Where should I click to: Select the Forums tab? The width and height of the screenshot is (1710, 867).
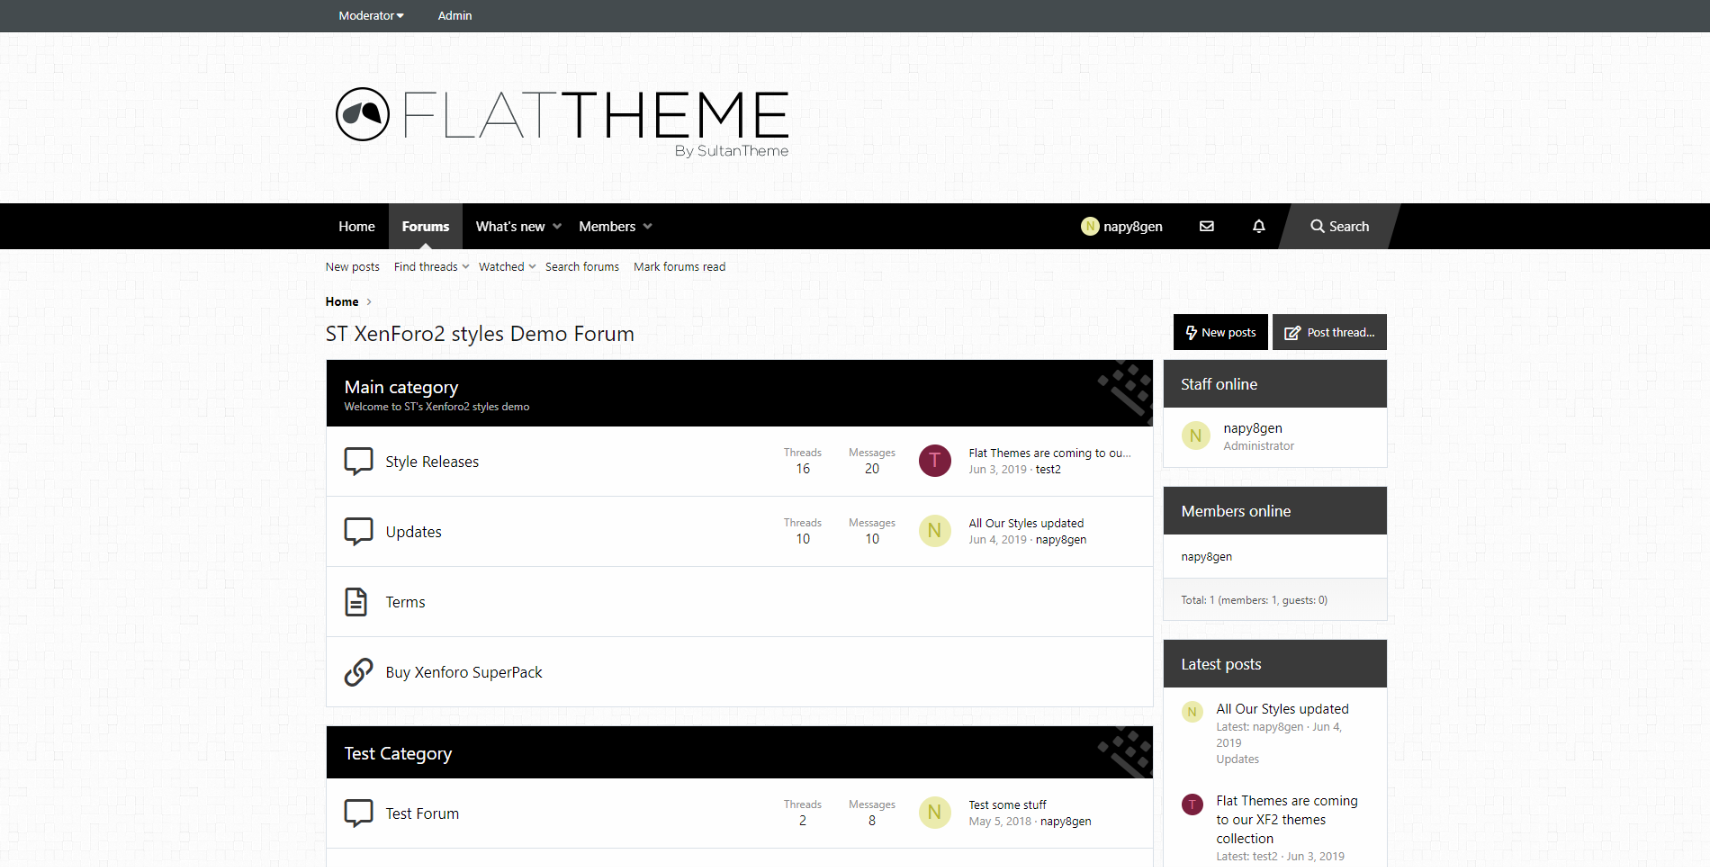[426, 226]
